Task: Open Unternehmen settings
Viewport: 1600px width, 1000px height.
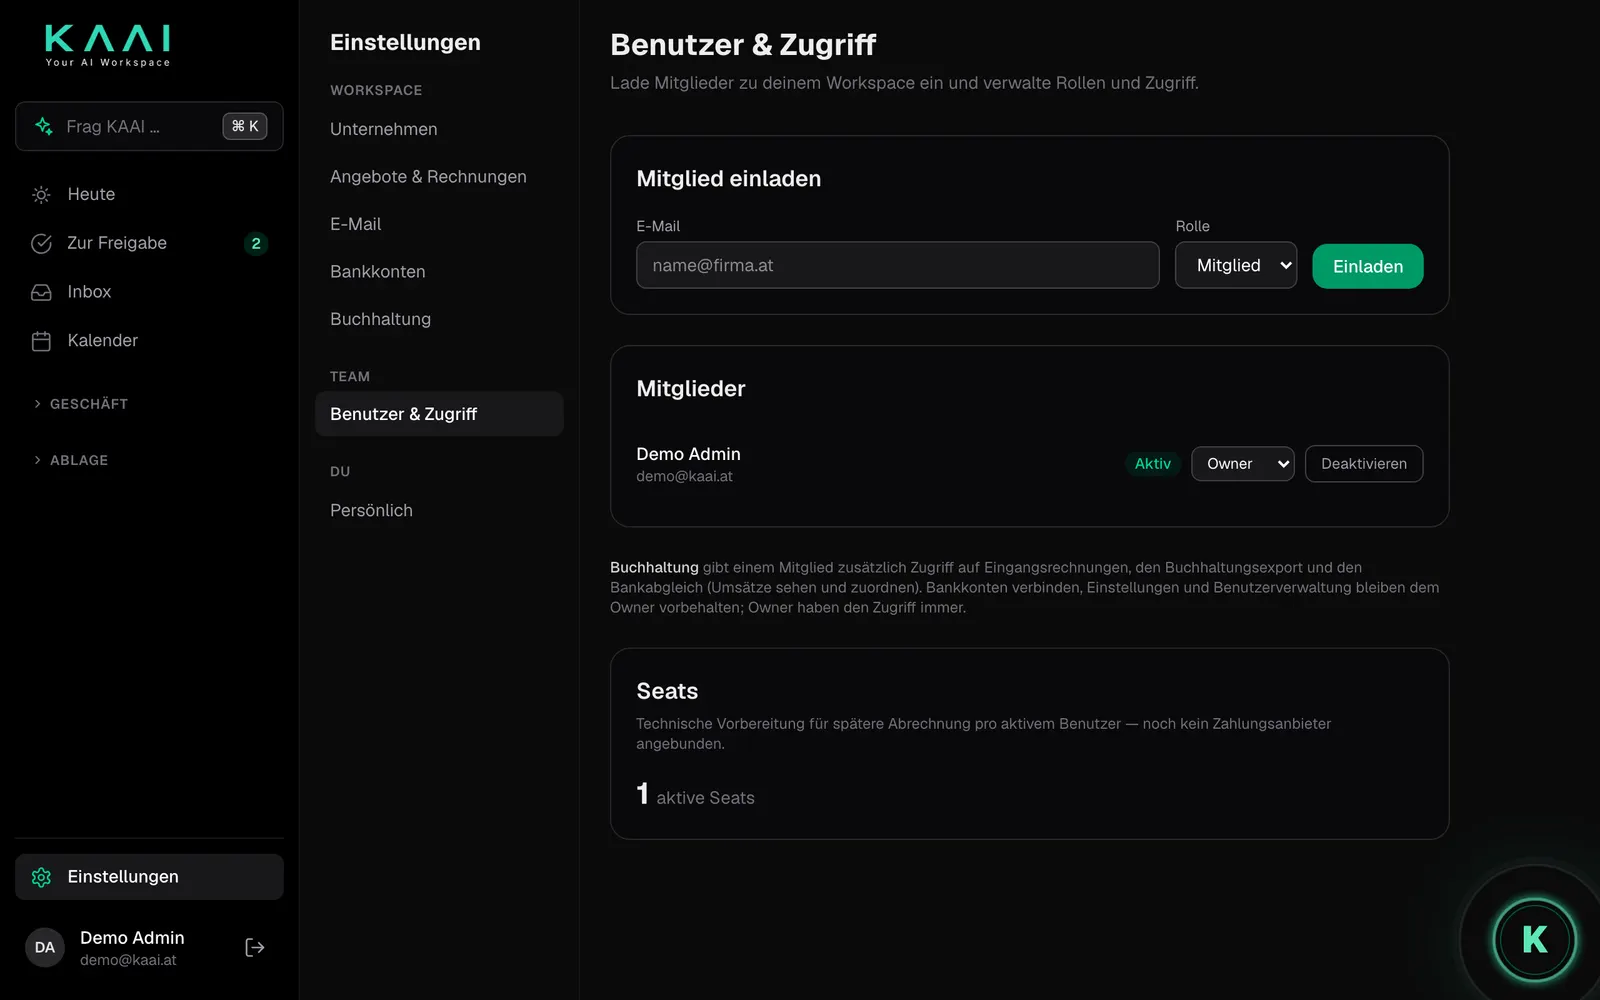Action: 384,129
